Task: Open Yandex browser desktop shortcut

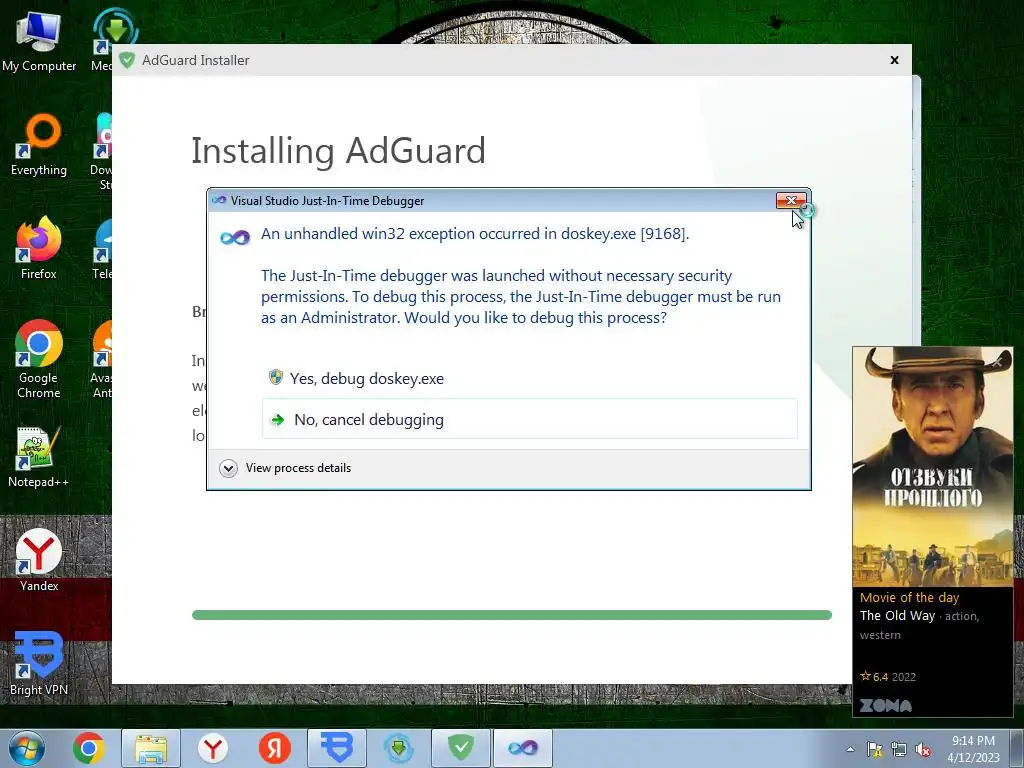Action: [x=39, y=560]
